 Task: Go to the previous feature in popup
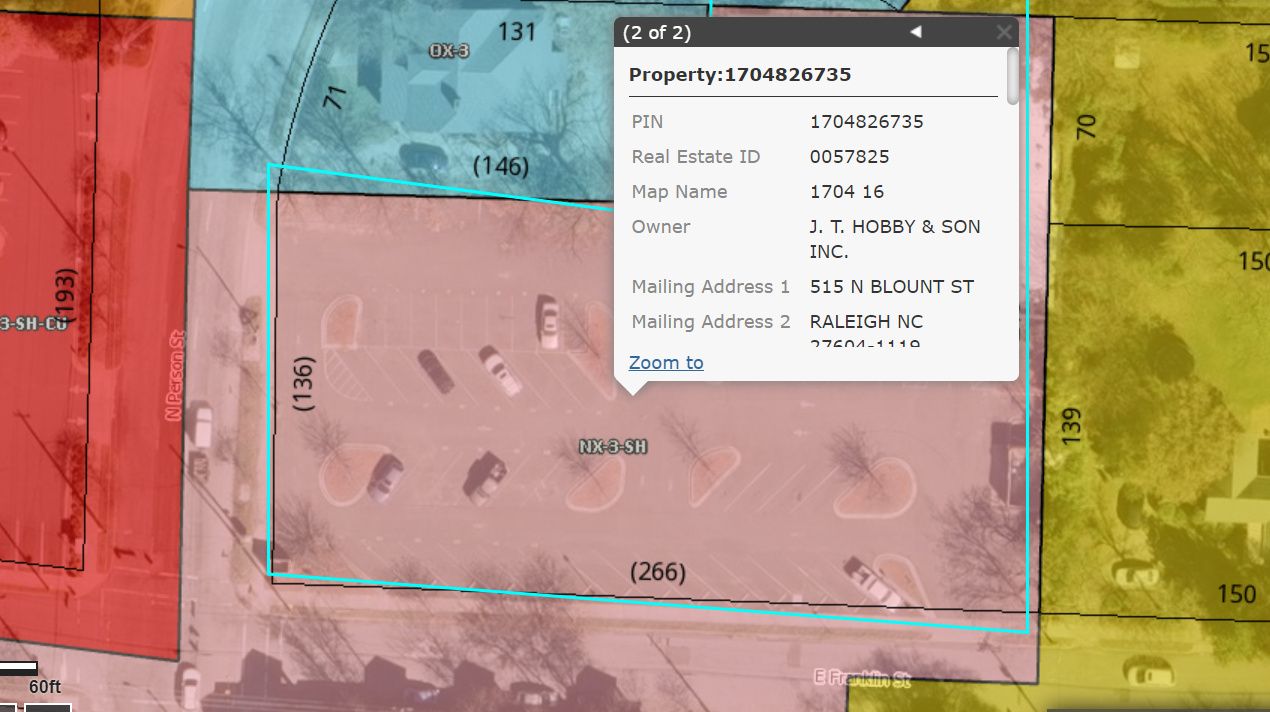[x=915, y=32]
